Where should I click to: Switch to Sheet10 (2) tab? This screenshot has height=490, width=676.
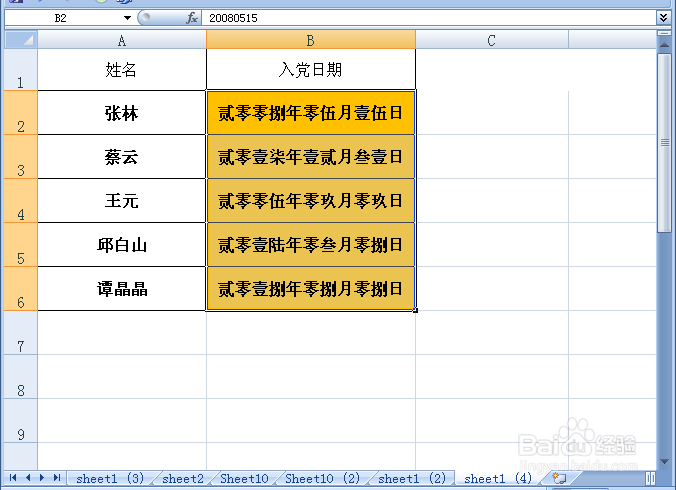tap(322, 478)
